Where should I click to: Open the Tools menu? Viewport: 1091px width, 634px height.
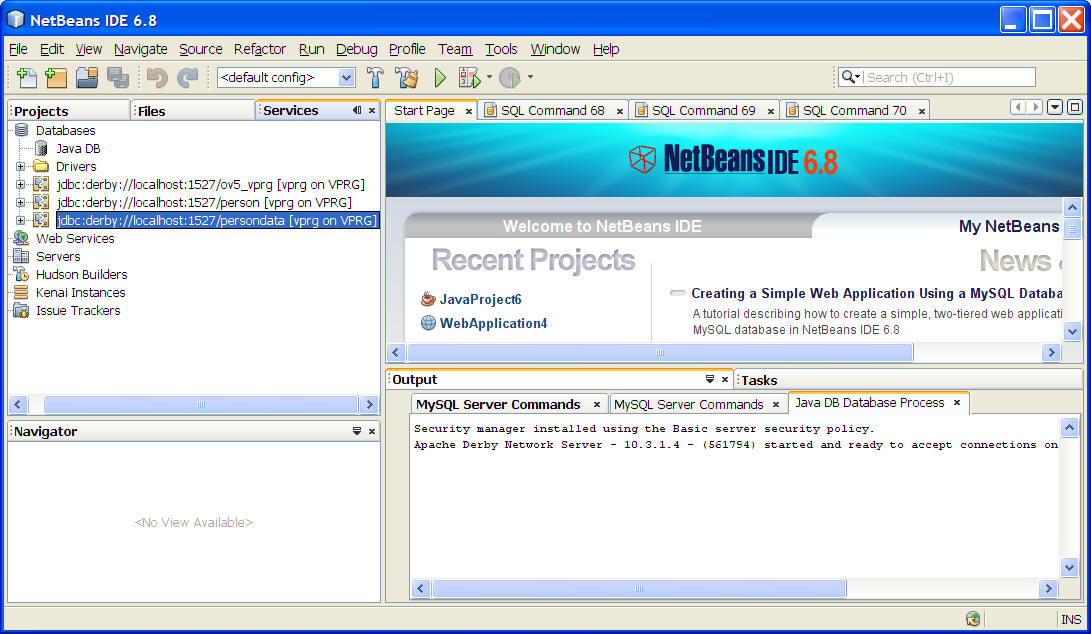tap(501, 49)
